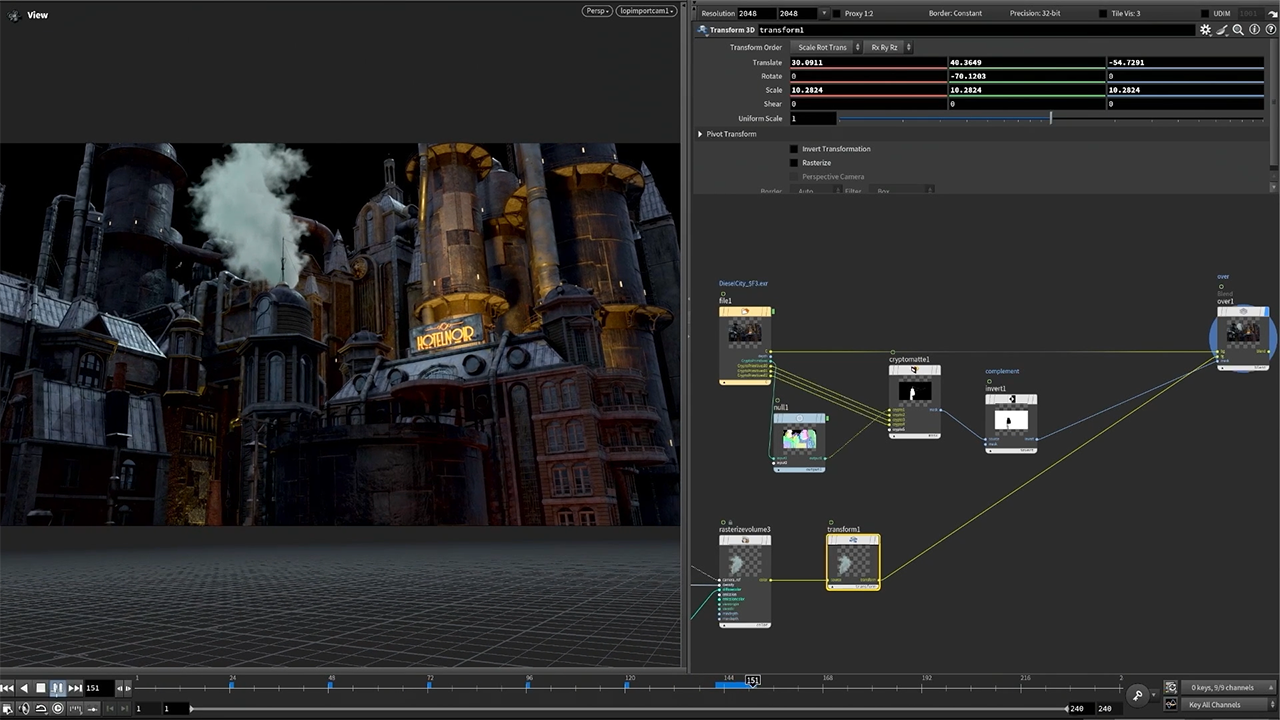Click the Uniform Scale value field
This screenshot has height=720, width=1280.
[813, 118]
